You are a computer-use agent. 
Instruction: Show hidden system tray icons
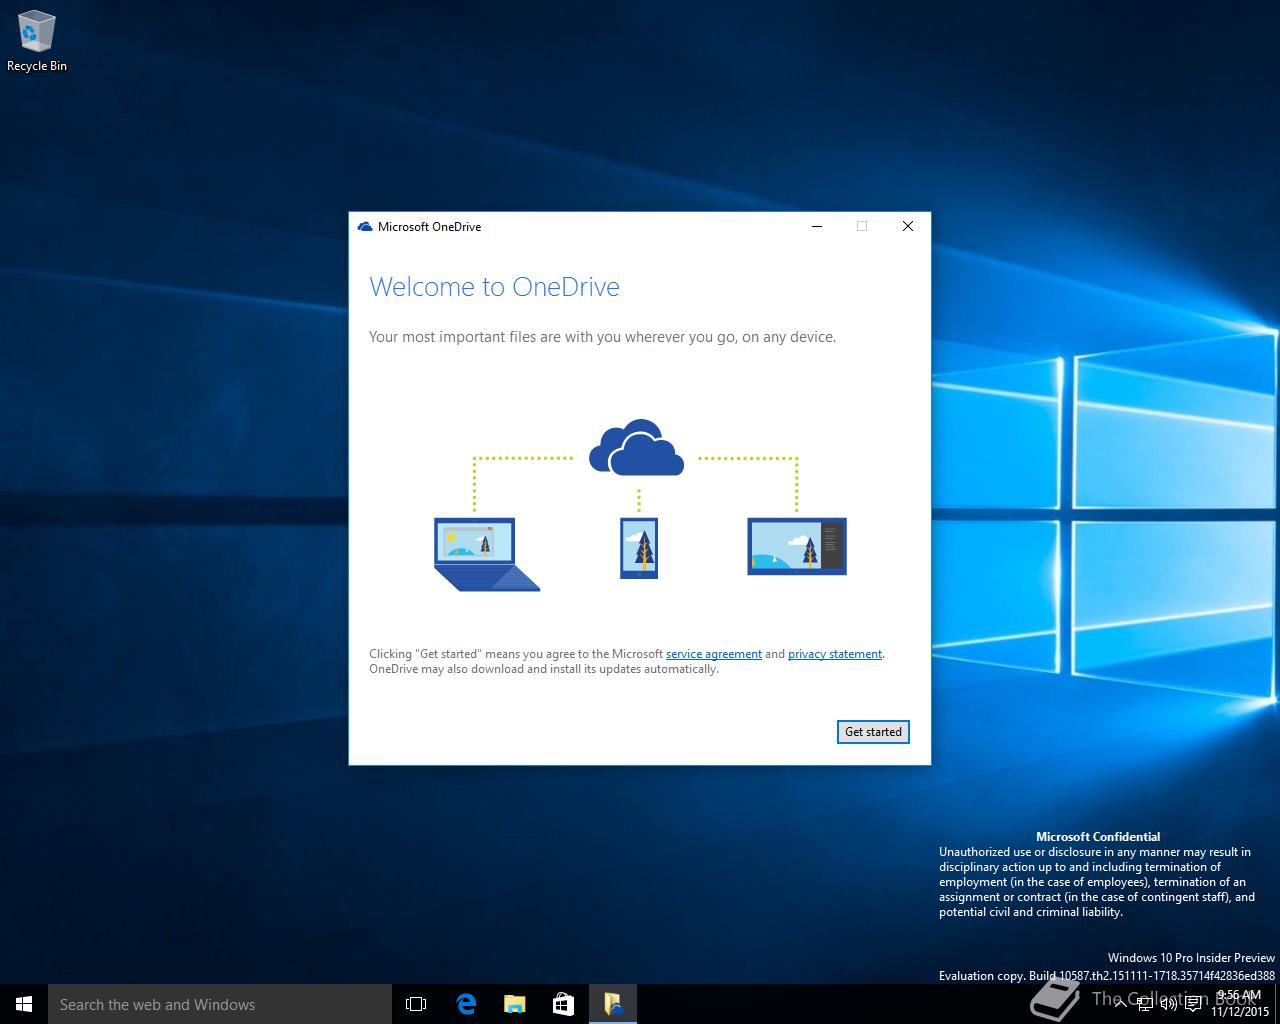point(1121,1004)
